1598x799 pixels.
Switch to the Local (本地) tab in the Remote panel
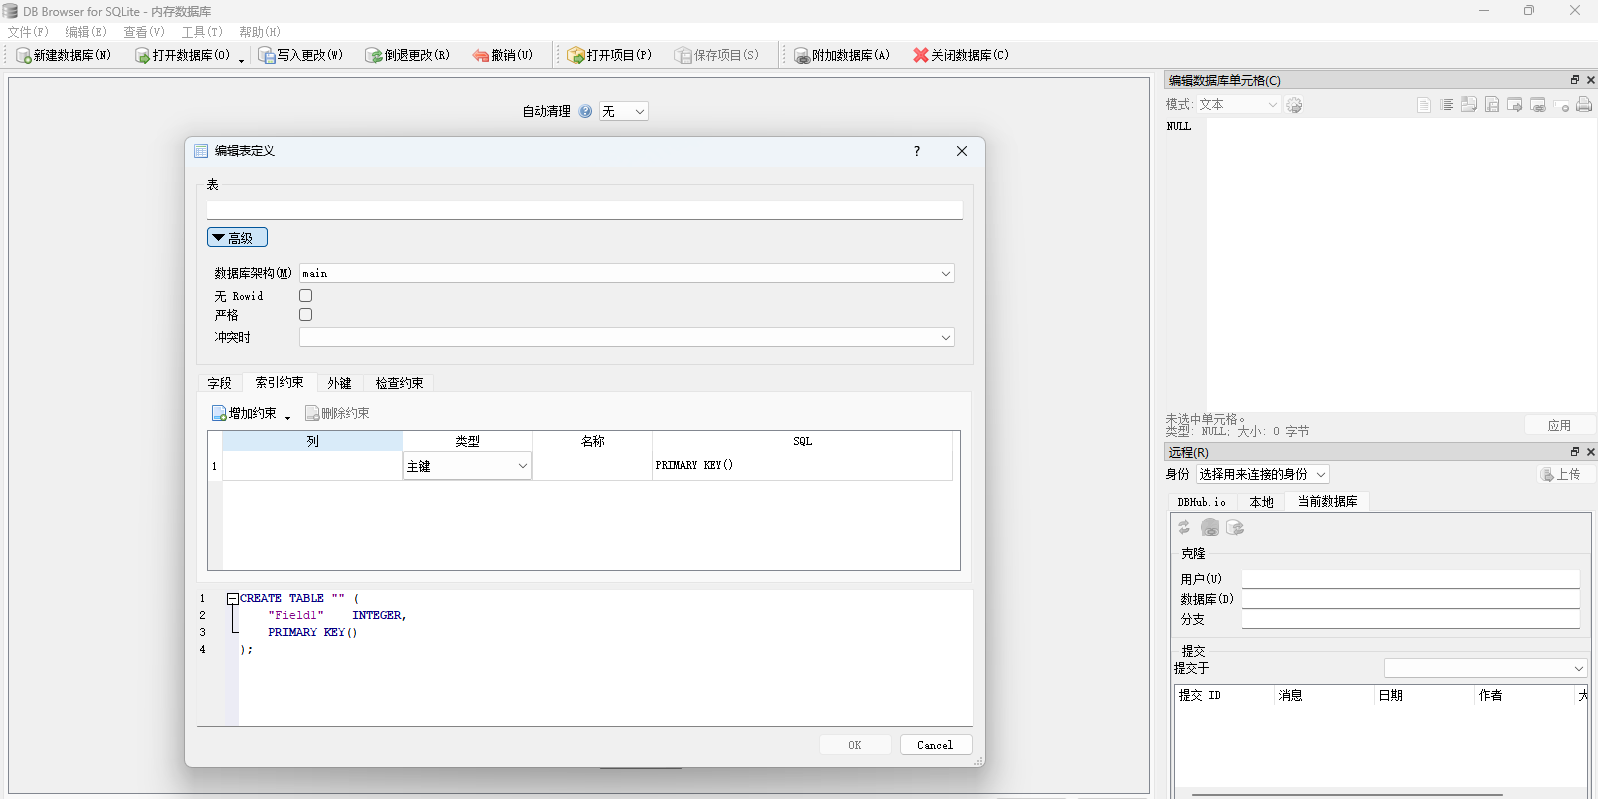pos(1262,503)
